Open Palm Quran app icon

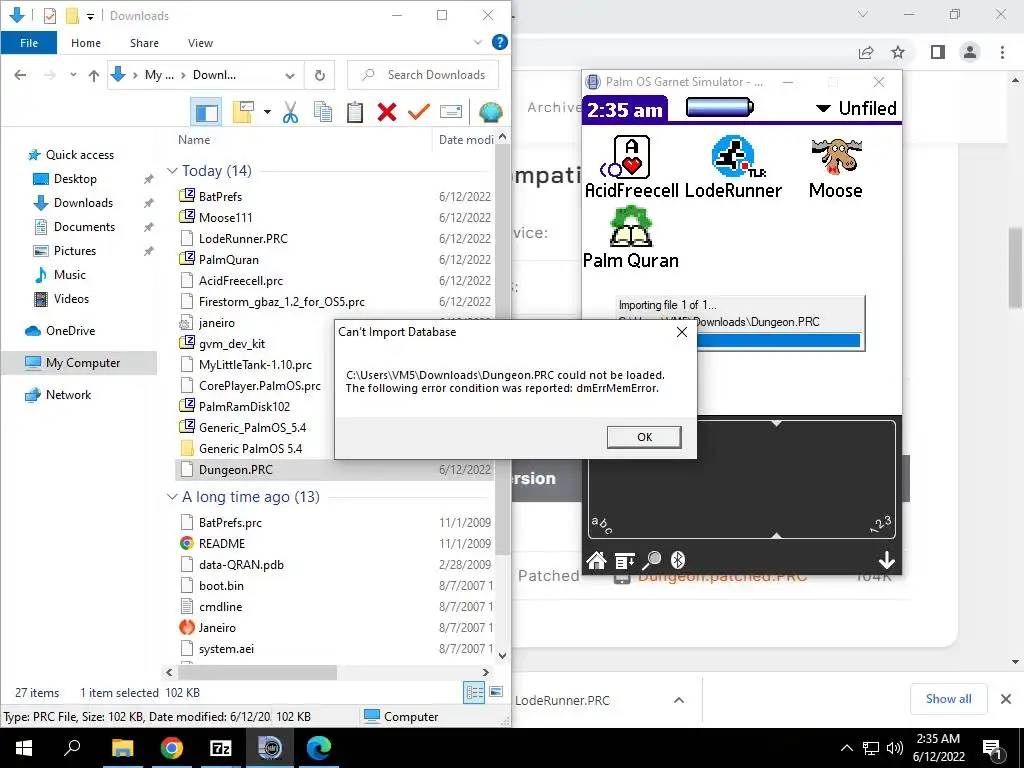(x=631, y=237)
